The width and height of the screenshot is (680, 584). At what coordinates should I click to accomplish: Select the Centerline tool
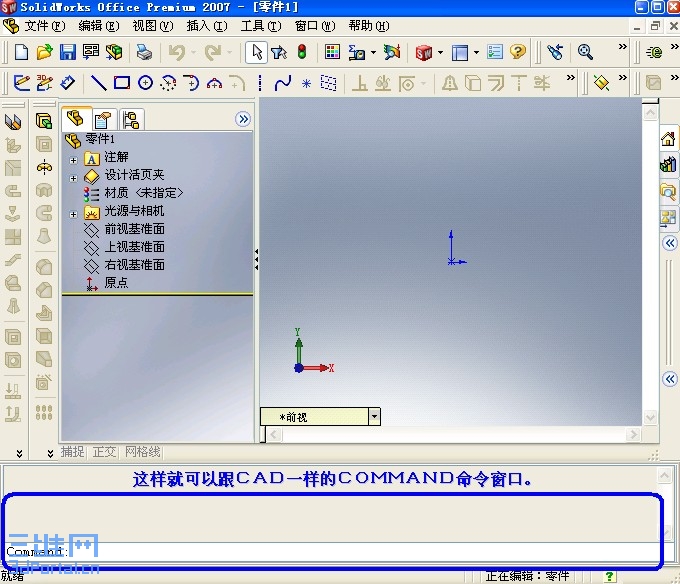point(260,83)
